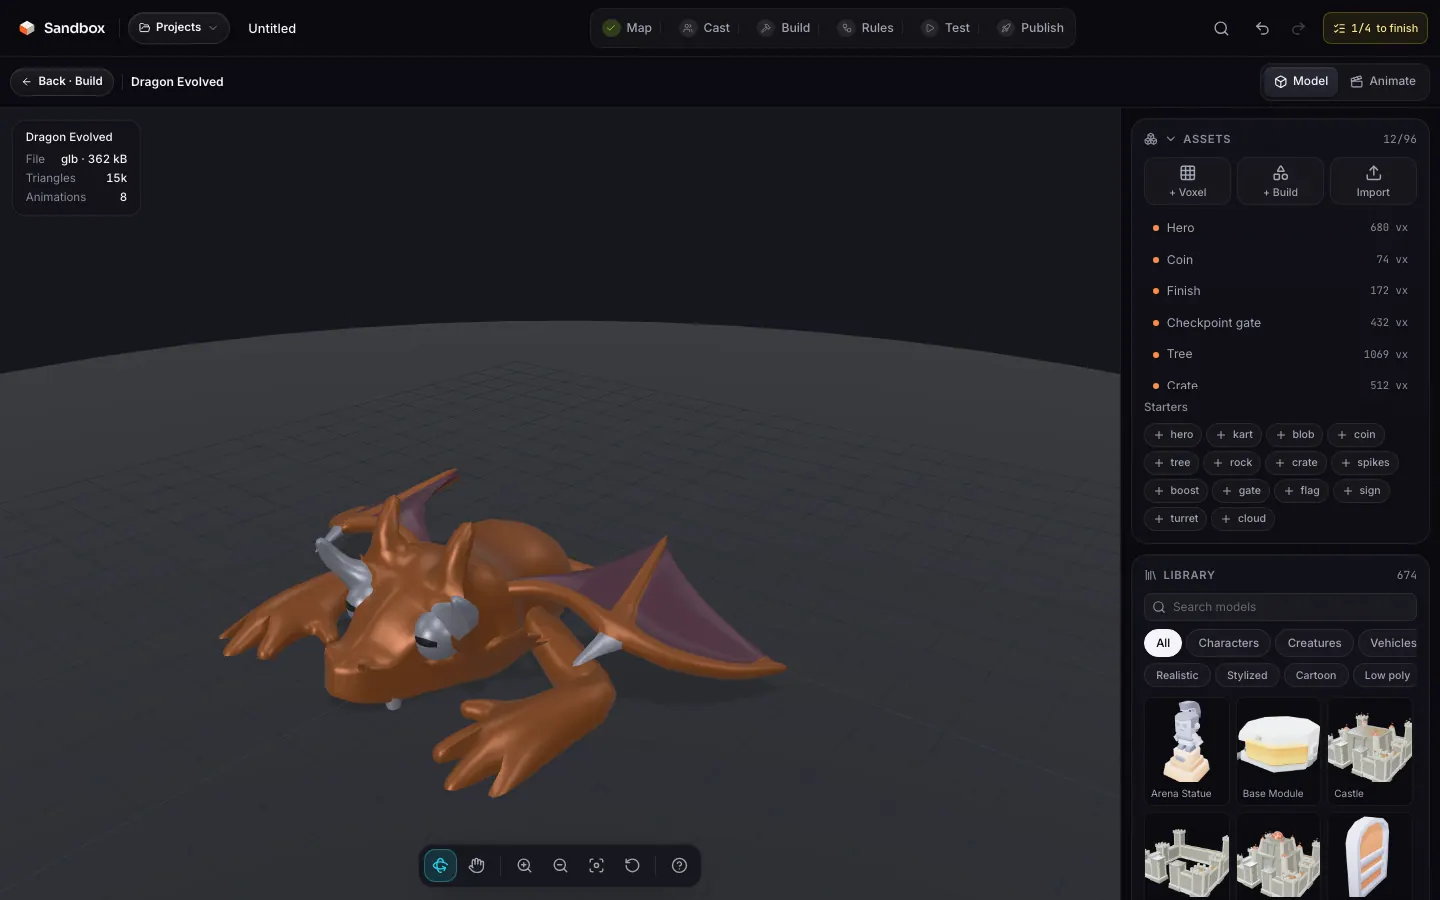Add the flag starter
This screenshot has width=1440, height=900.
point(1301,491)
